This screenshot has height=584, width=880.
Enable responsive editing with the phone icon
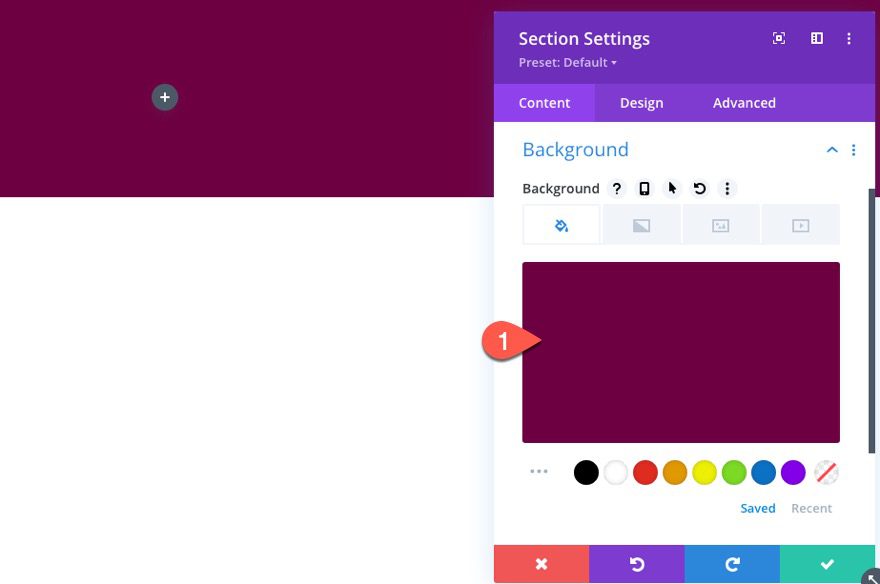point(644,188)
